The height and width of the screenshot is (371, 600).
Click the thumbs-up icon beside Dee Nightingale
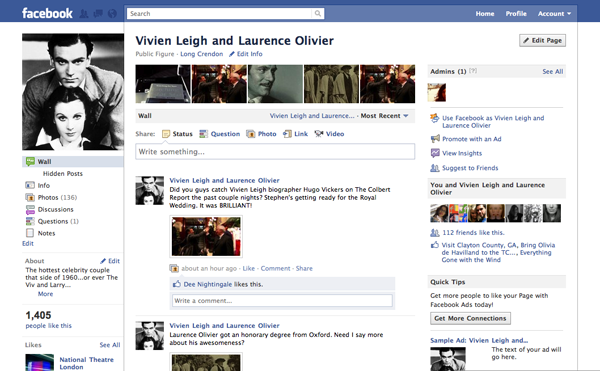[177, 284]
